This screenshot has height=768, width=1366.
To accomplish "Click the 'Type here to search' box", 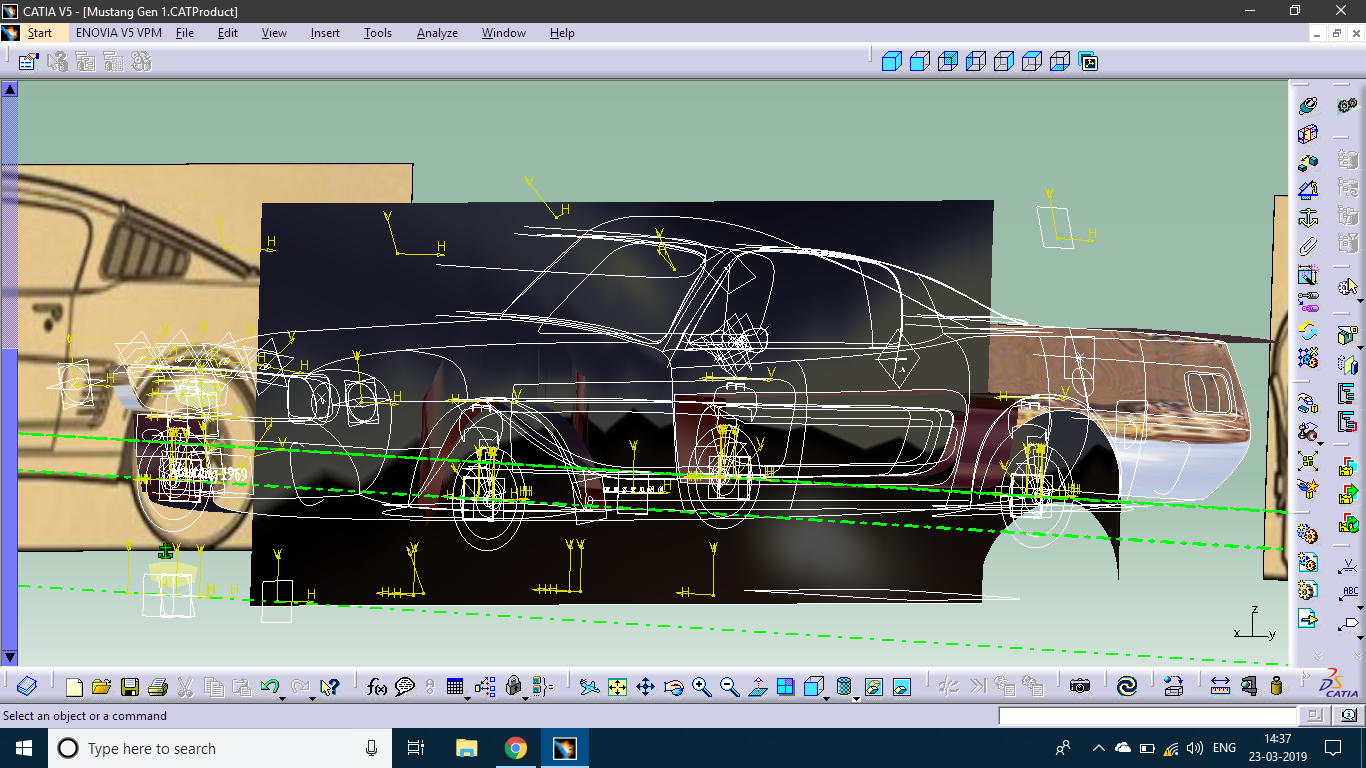I will click(x=220, y=748).
